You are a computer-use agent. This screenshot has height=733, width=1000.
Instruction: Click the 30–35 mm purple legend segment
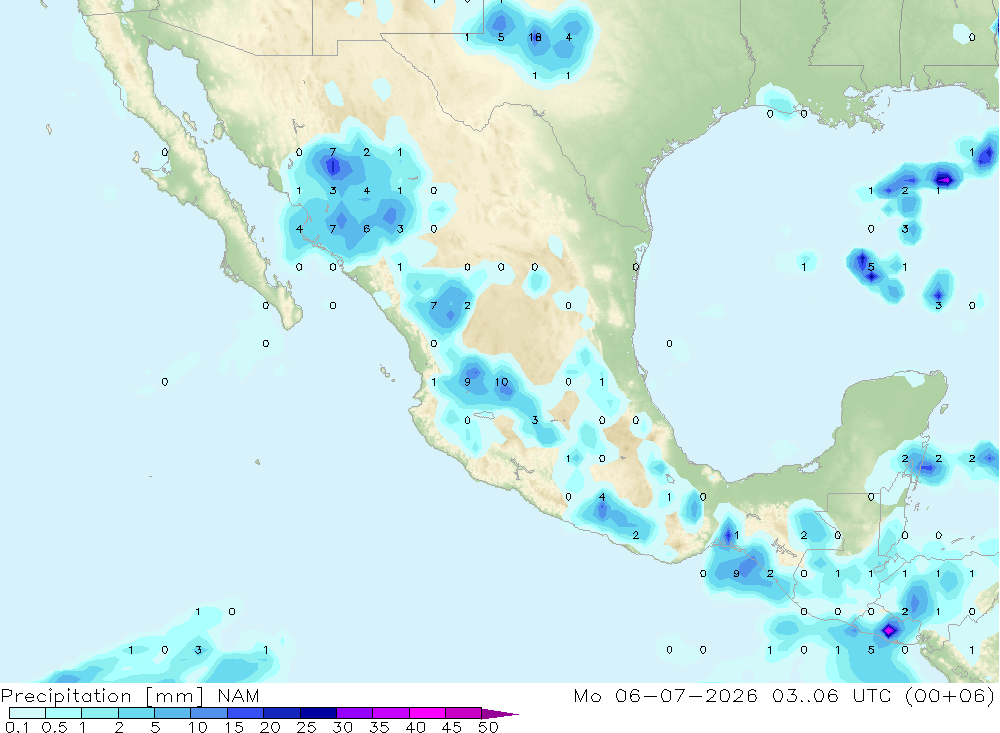pos(354,713)
